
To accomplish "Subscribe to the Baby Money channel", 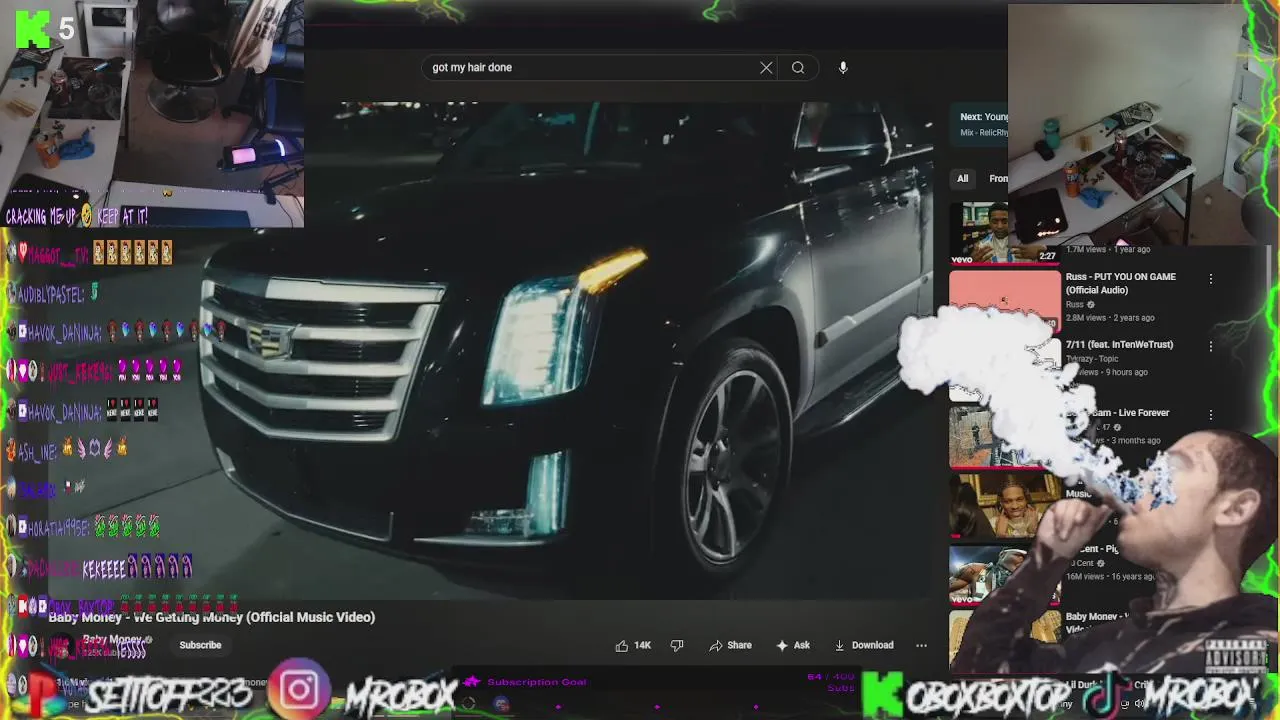I will [x=200, y=645].
